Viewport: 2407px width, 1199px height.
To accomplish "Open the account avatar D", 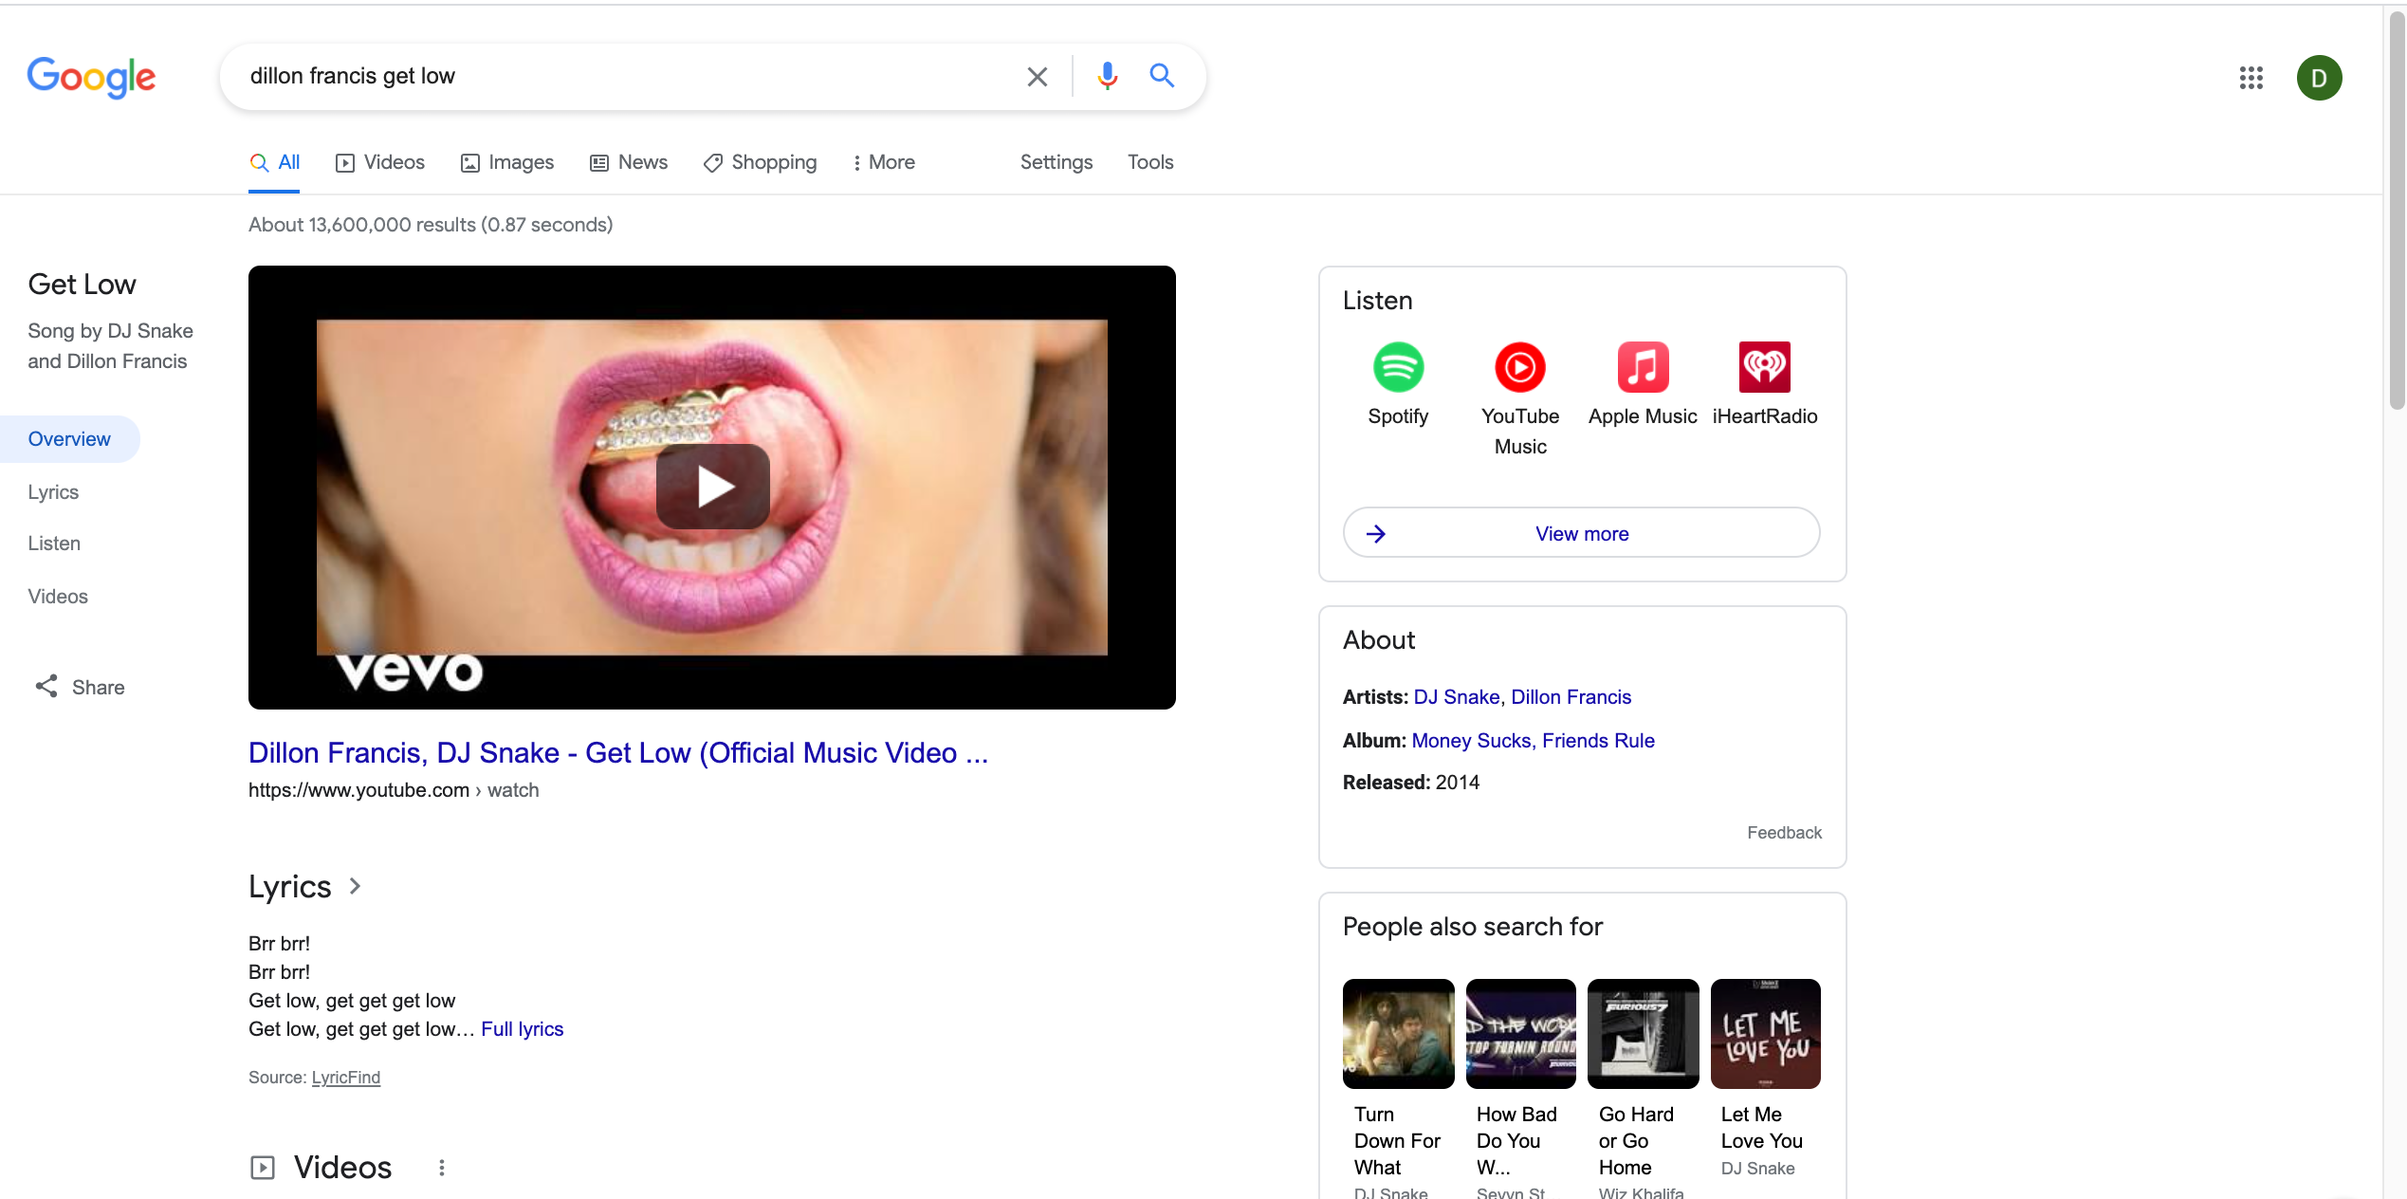I will tap(2319, 78).
